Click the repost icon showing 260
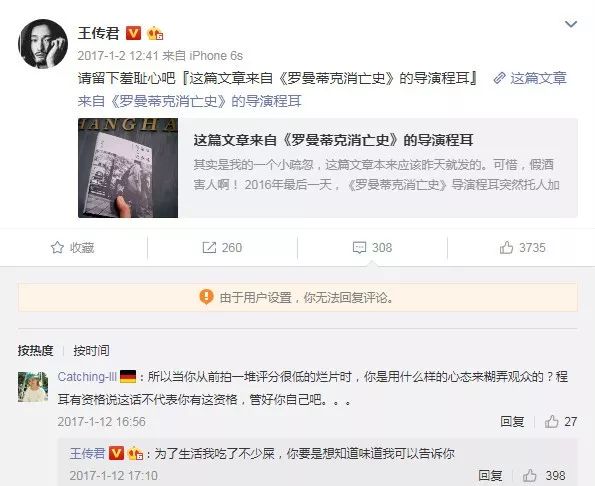Viewport: 595px width, 486px height. pos(209,248)
